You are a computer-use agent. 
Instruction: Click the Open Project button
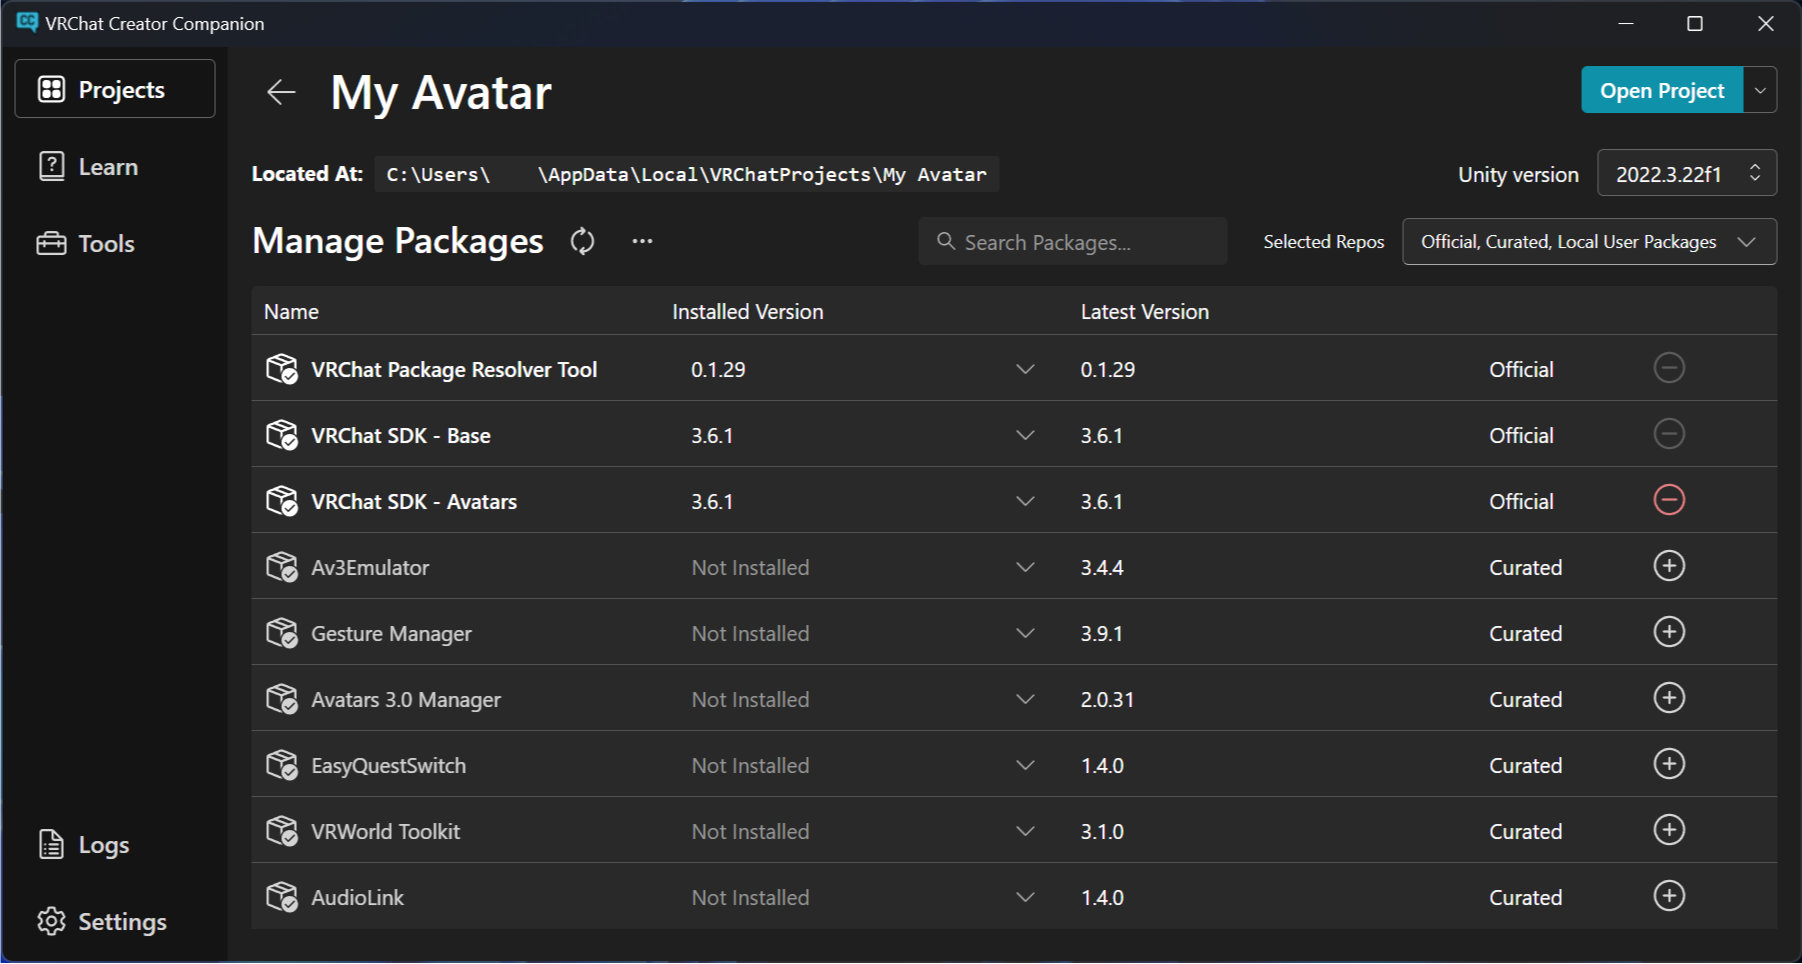1662,90
